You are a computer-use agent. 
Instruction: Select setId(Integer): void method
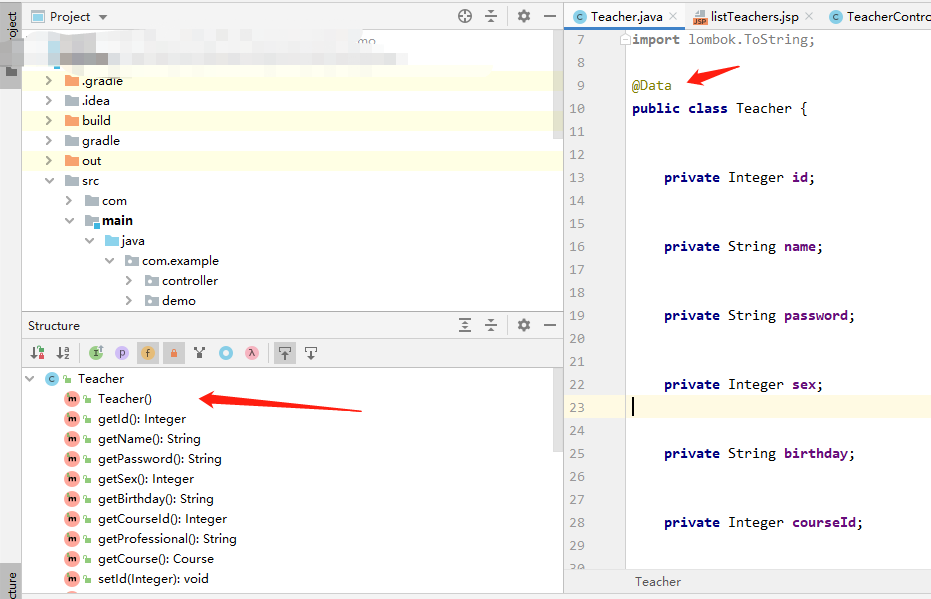click(x=153, y=579)
